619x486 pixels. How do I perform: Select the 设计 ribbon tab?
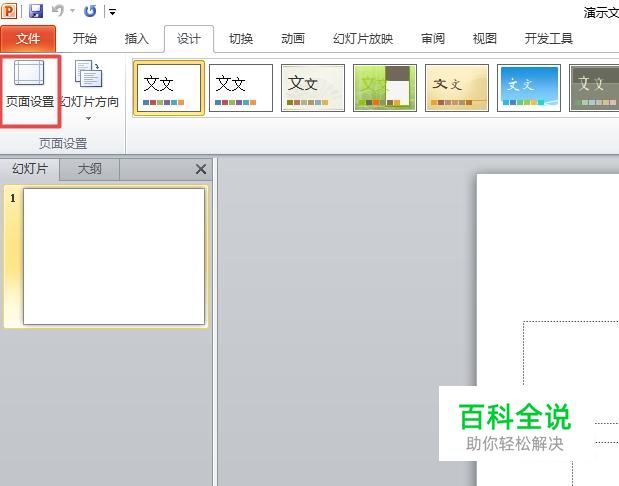(x=189, y=39)
